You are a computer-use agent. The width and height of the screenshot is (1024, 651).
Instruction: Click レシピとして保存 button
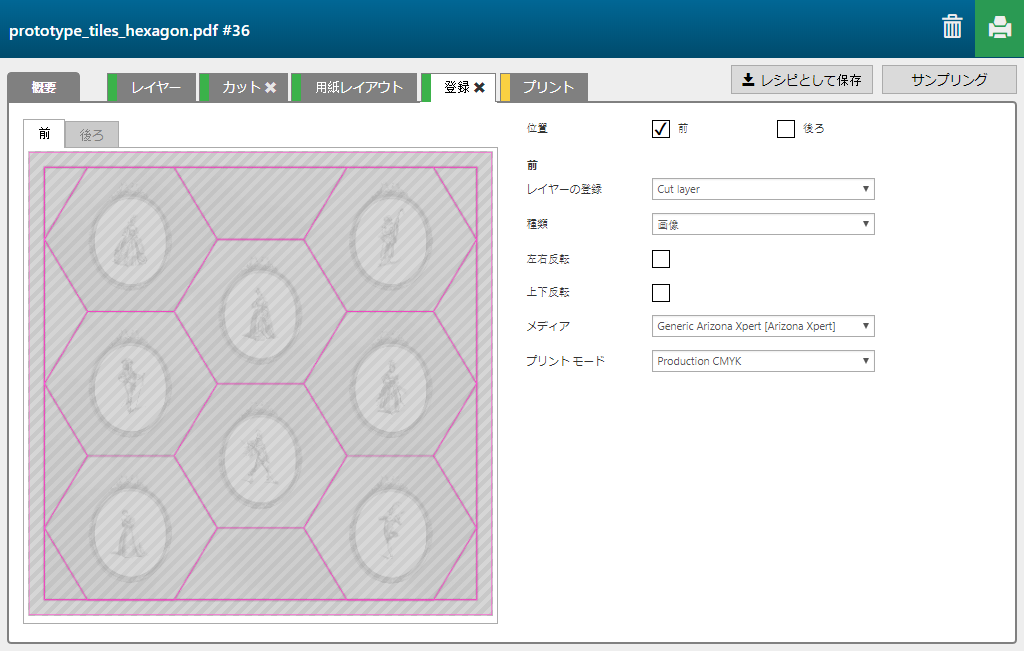click(x=802, y=80)
